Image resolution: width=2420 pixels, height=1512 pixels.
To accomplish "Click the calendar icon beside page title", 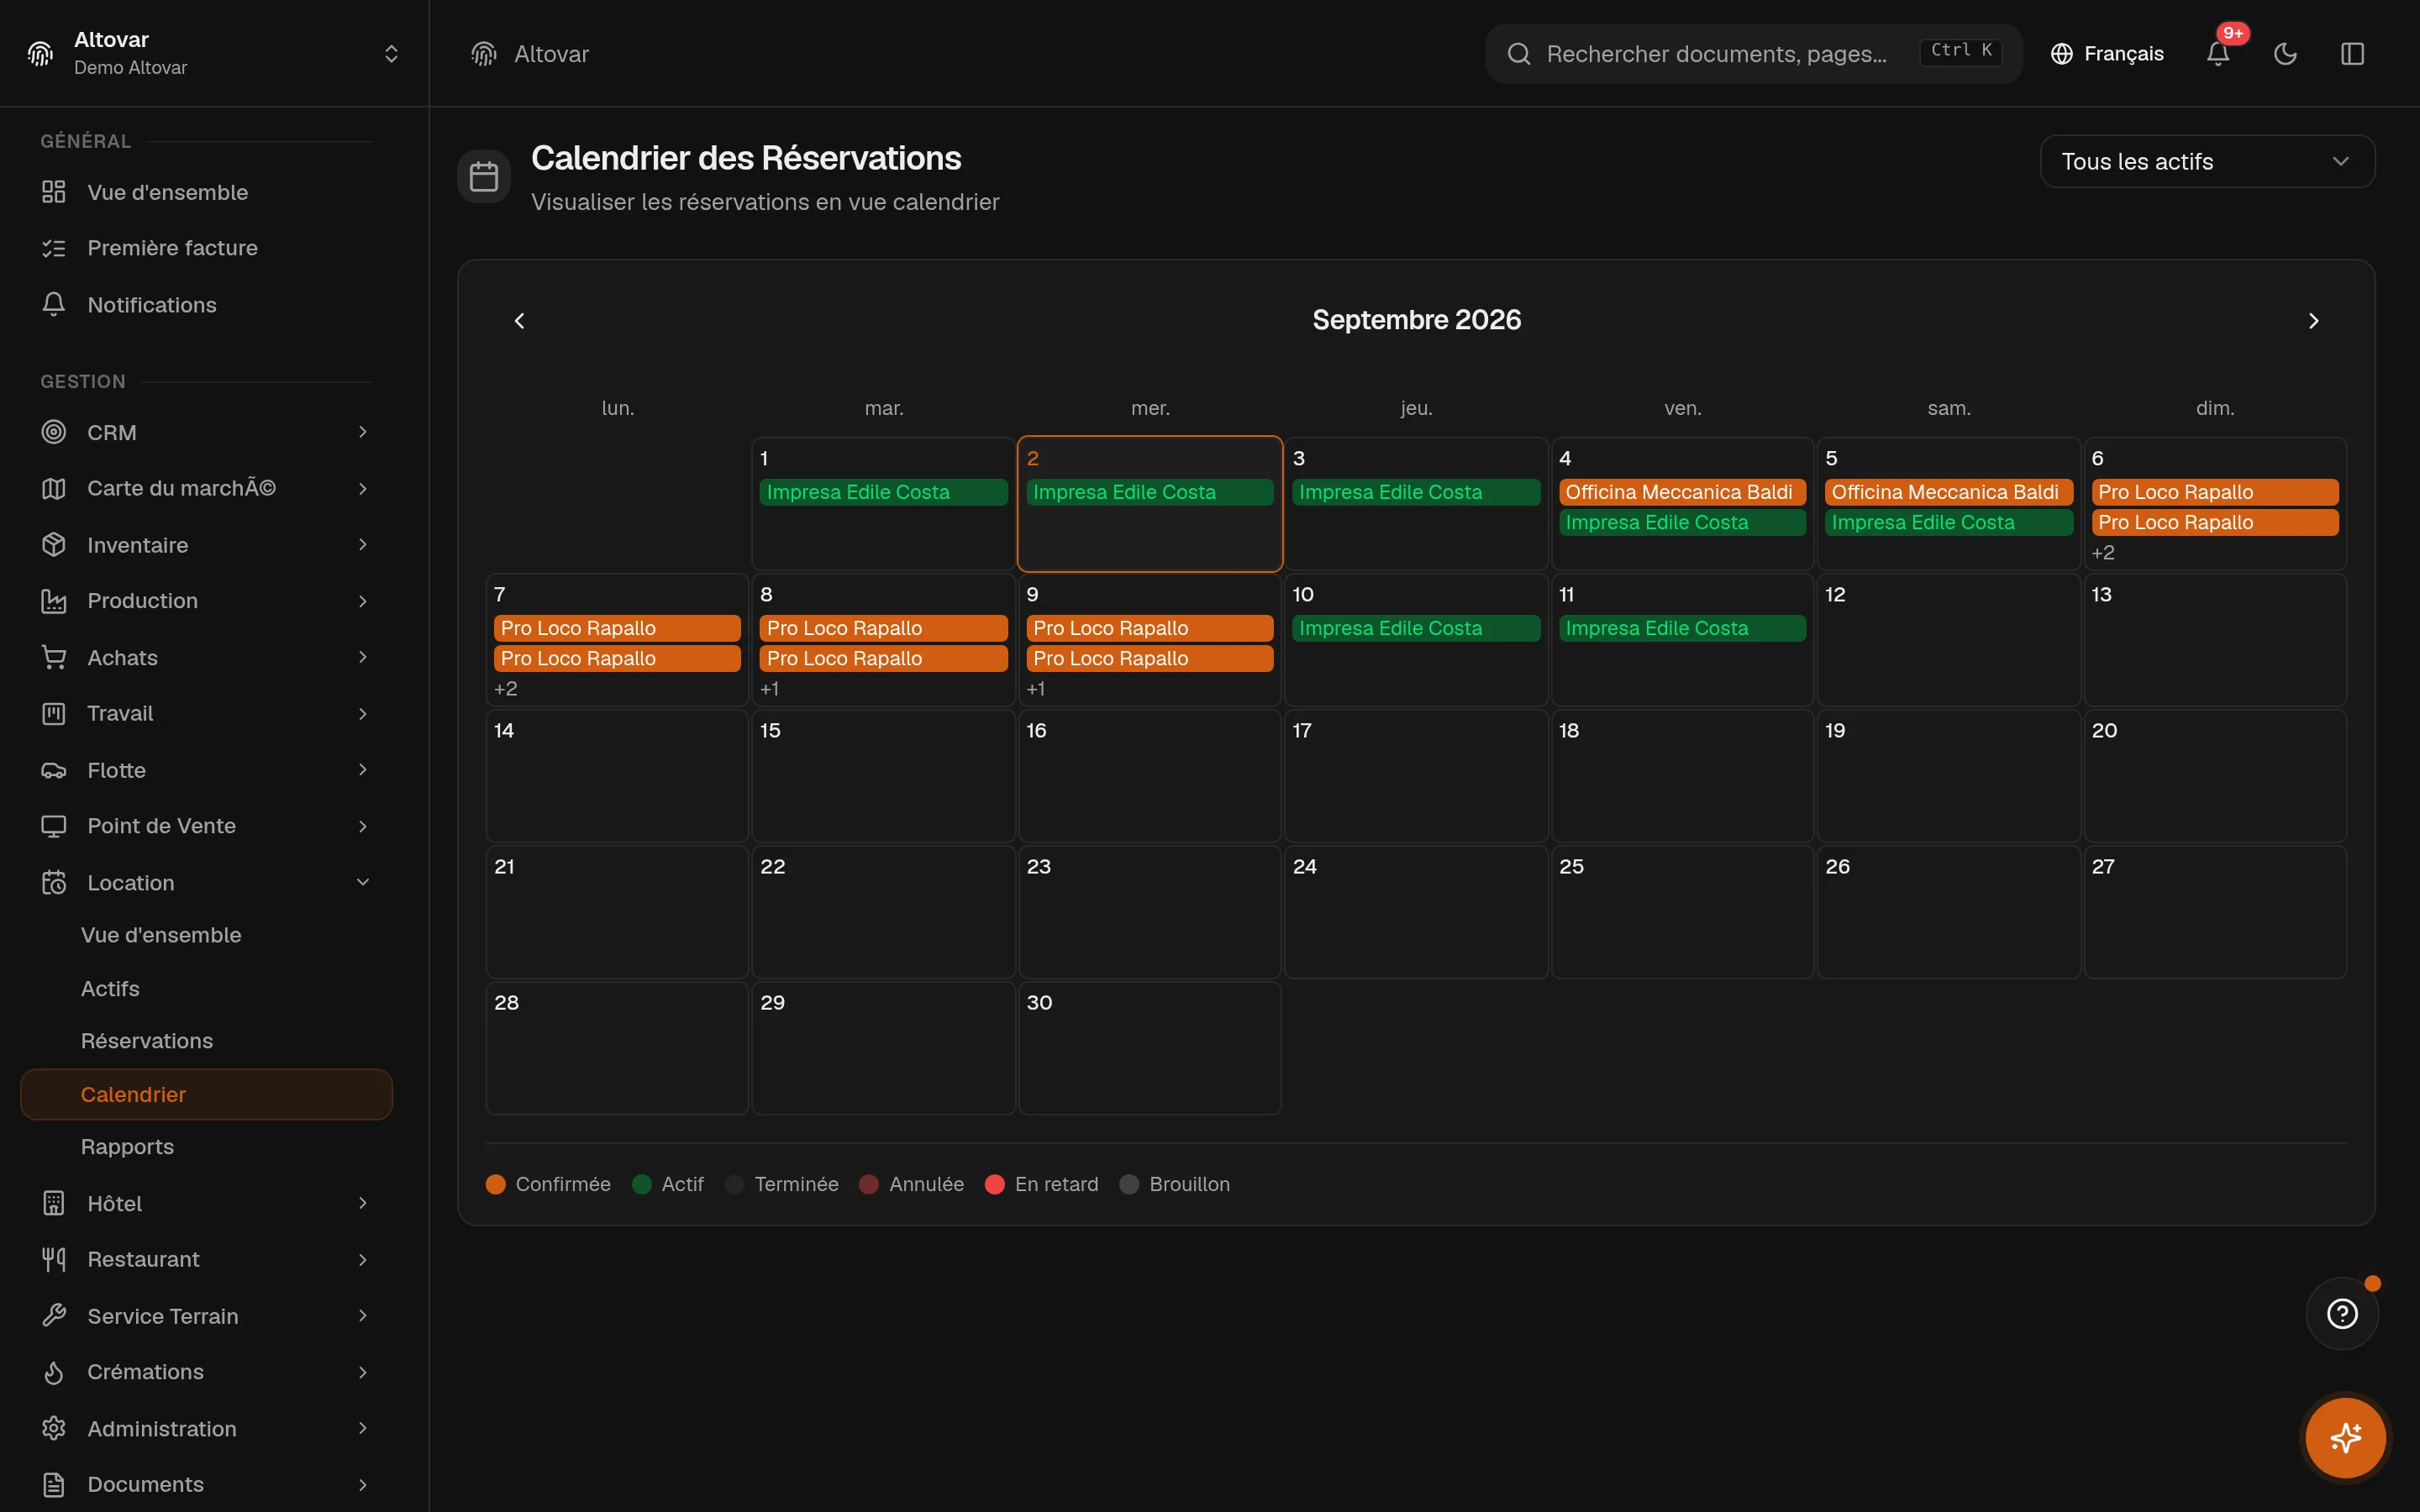I will tap(484, 177).
